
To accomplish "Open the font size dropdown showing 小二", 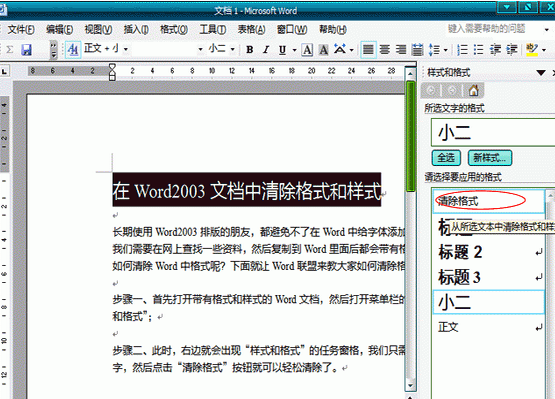I will (233, 49).
